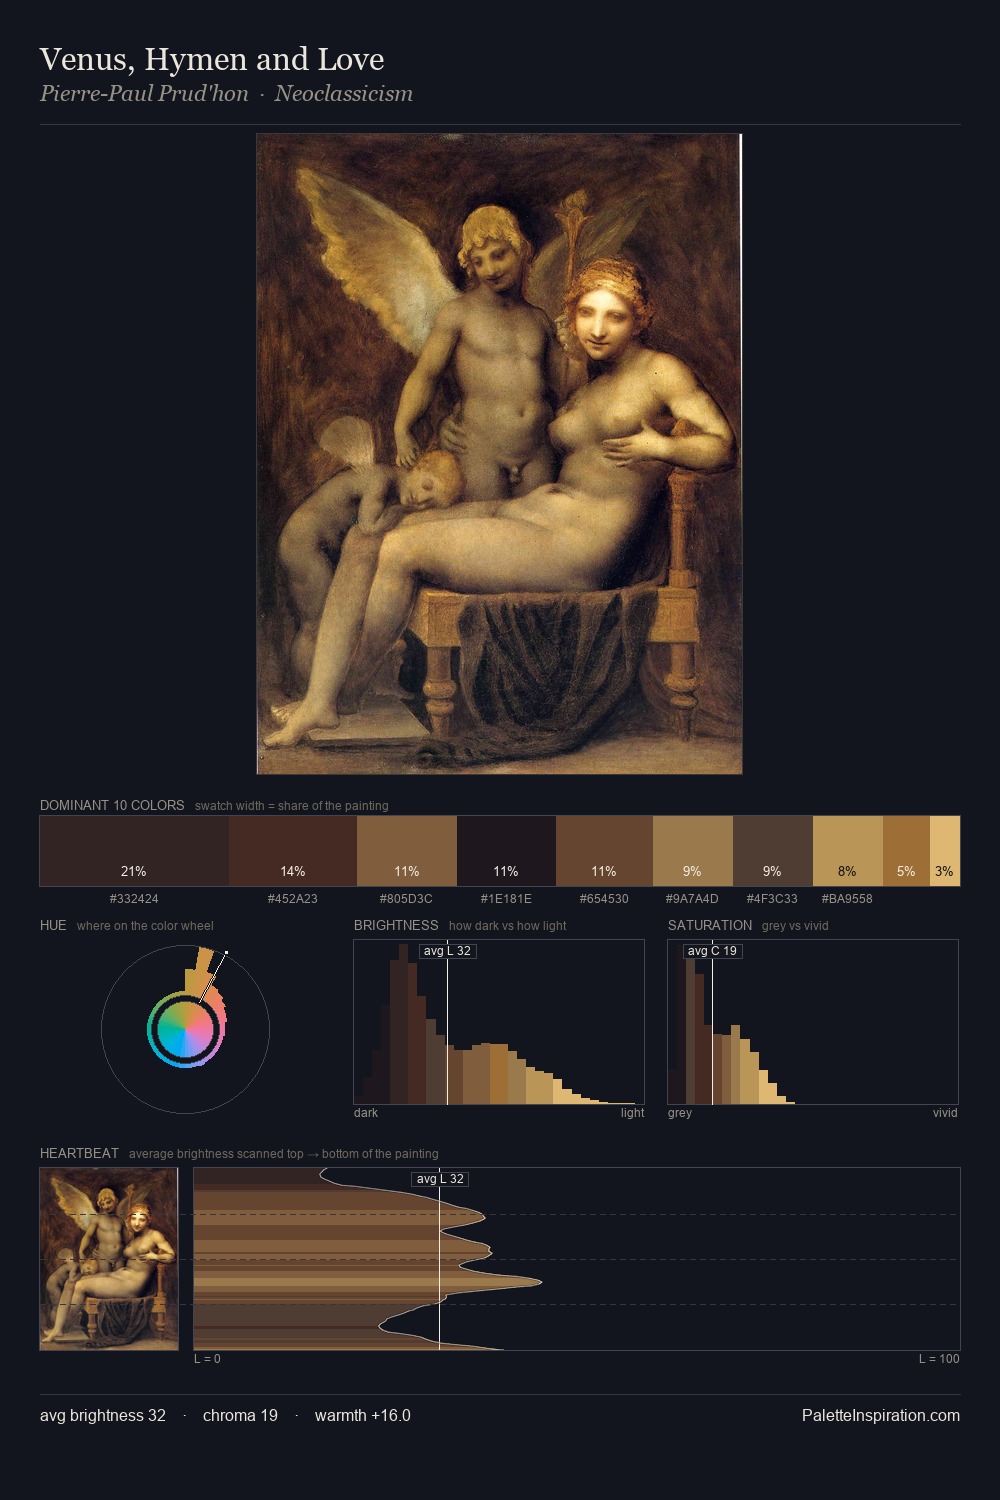This screenshot has width=1000, height=1500.
Task: Click the heartbeat brightness-scan caption
Action: [283, 1154]
